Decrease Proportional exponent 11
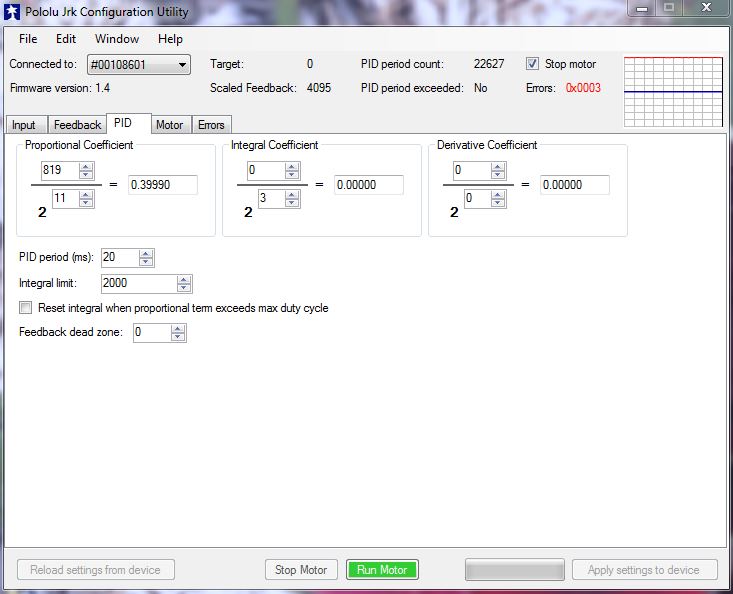Screen dimensions: 733x594 (86, 203)
